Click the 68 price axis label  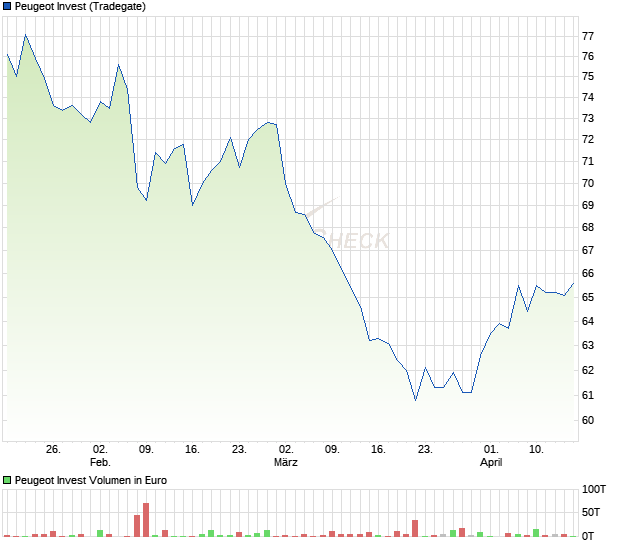(x=588, y=228)
